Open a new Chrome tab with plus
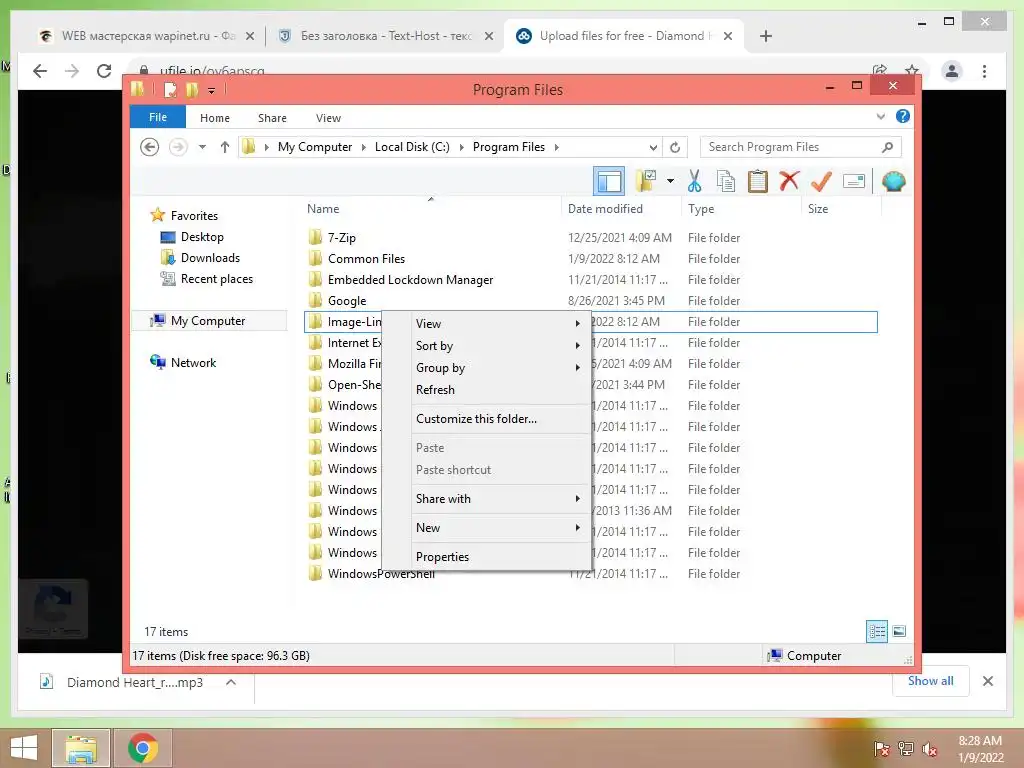The width and height of the screenshot is (1024, 768). click(765, 36)
